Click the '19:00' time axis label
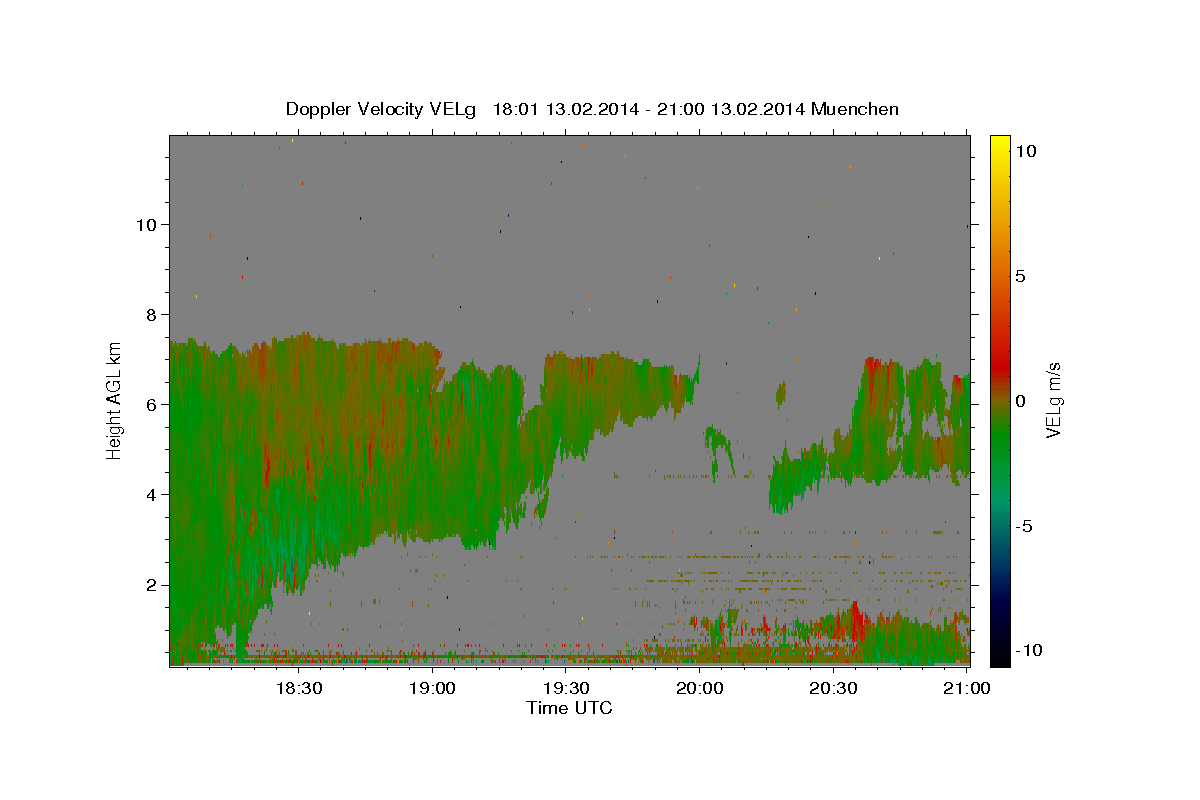1200x800 pixels. pyautogui.click(x=432, y=688)
